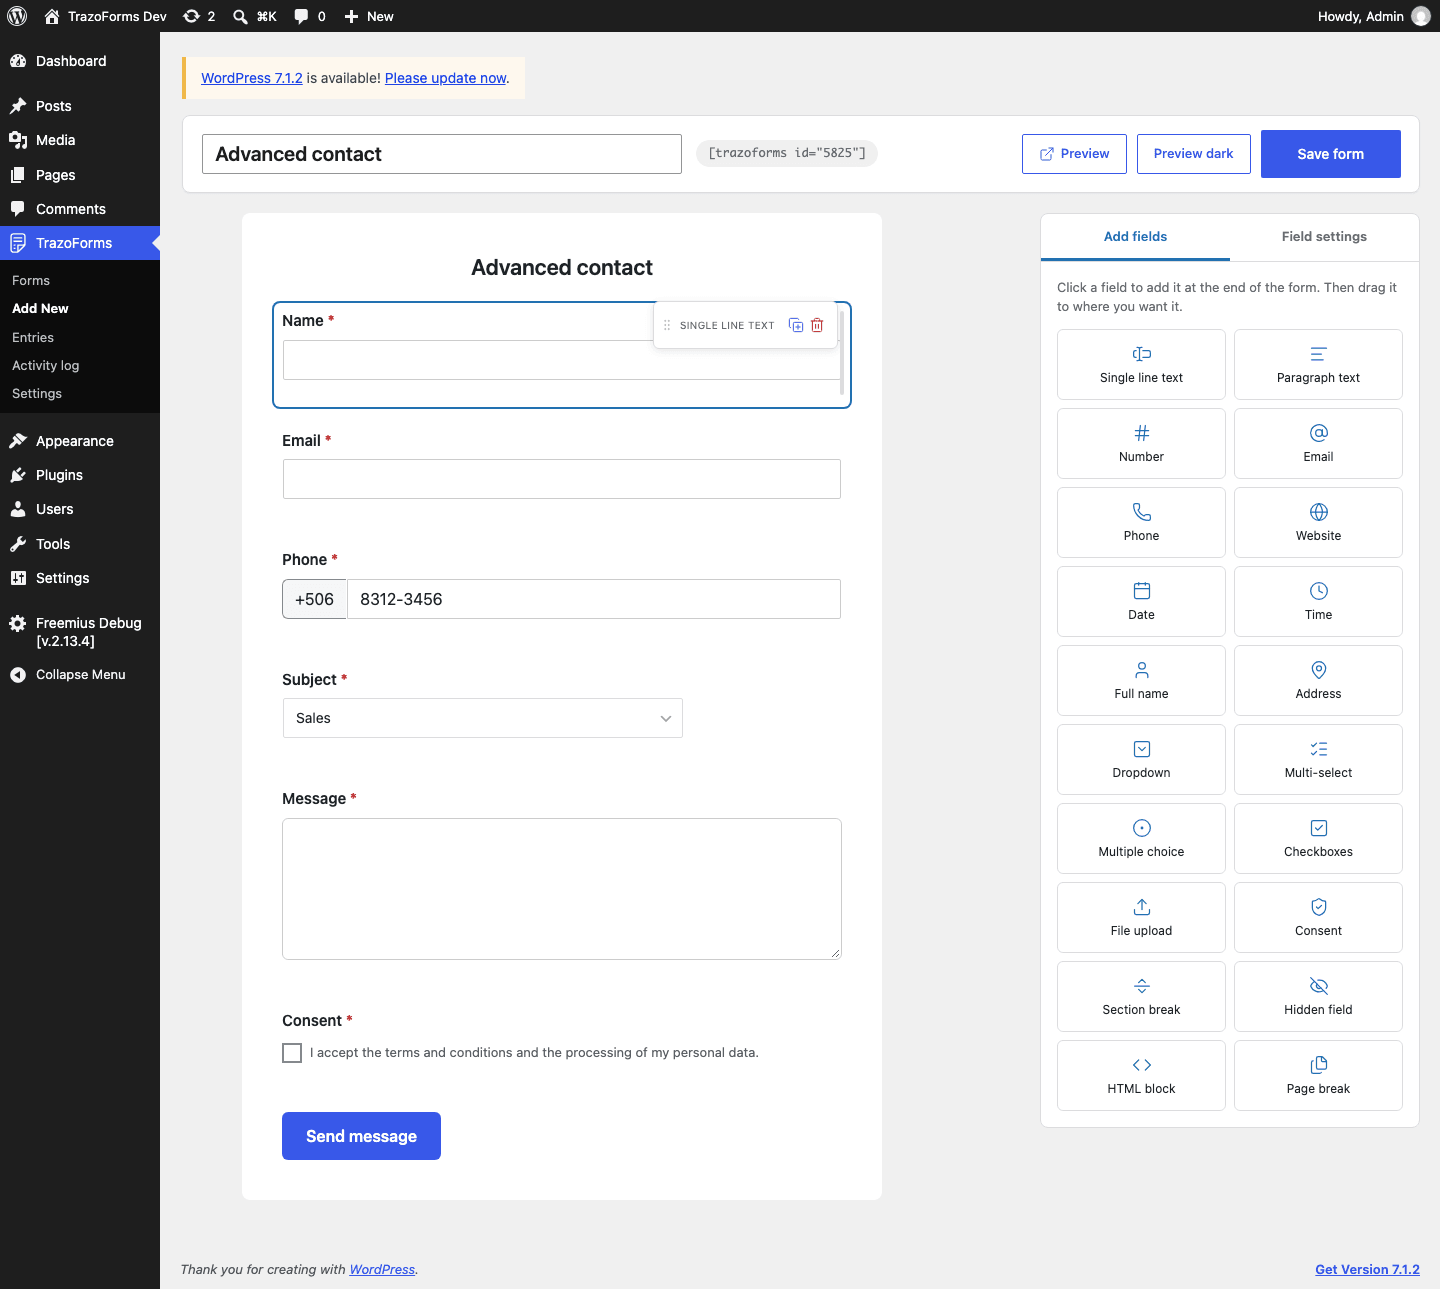Image resolution: width=1440 pixels, height=1289 pixels.
Task: Save the form
Action: (x=1330, y=154)
